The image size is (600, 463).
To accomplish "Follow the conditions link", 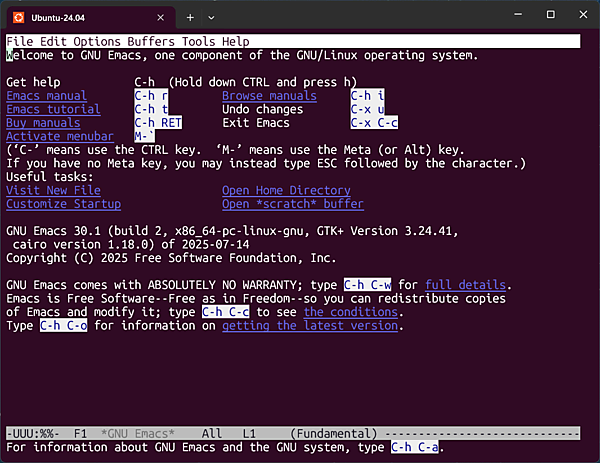I will [x=351, y=312].
